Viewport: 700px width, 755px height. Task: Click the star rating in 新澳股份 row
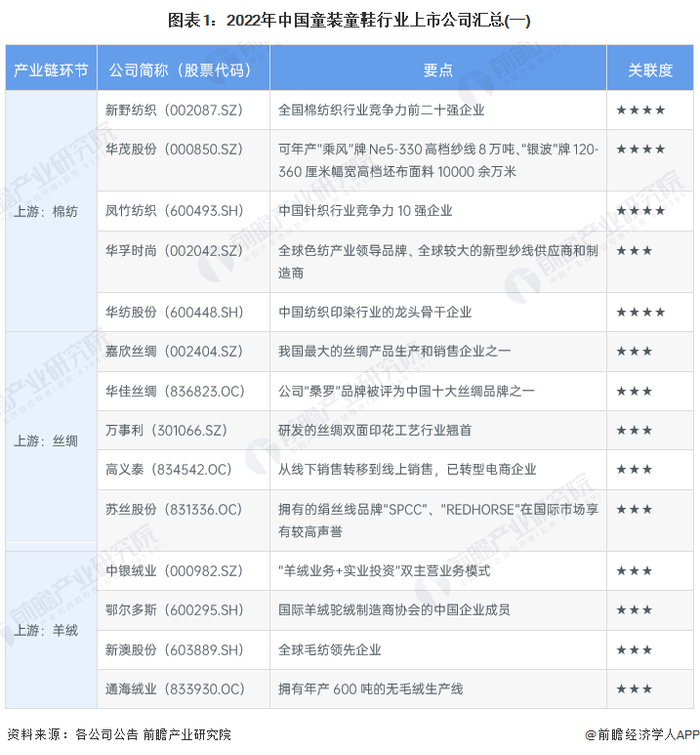click(635, 650)
